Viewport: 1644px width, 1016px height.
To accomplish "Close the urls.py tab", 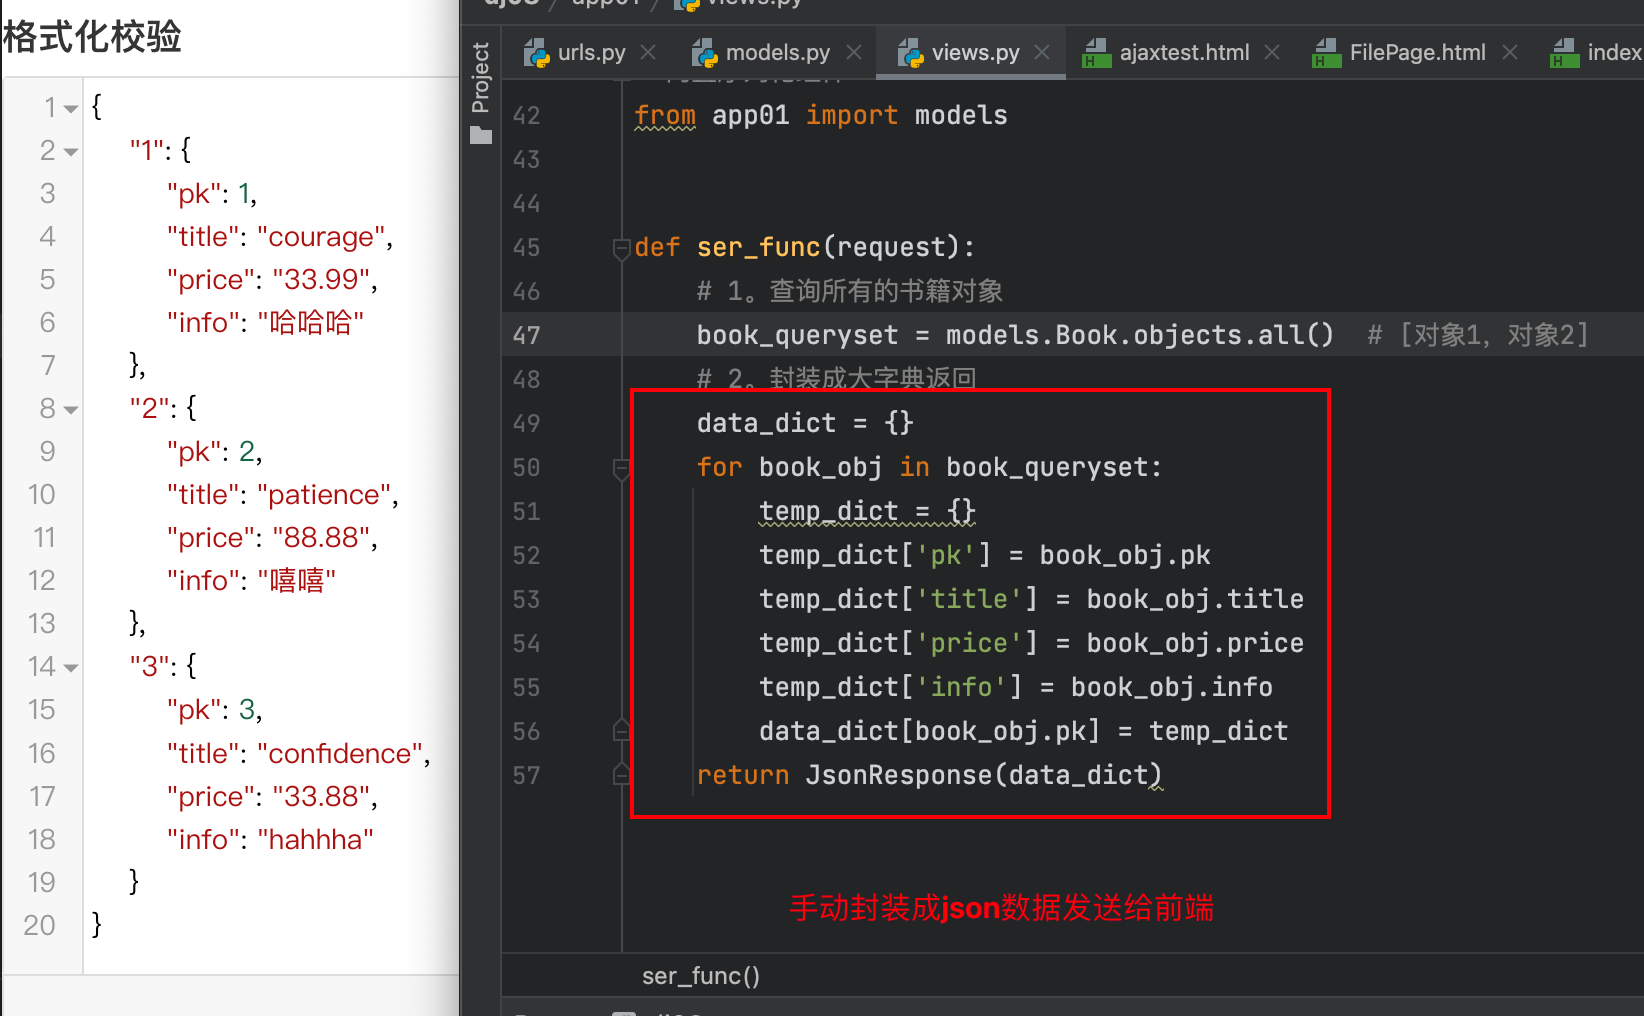I will click(648, 52).
